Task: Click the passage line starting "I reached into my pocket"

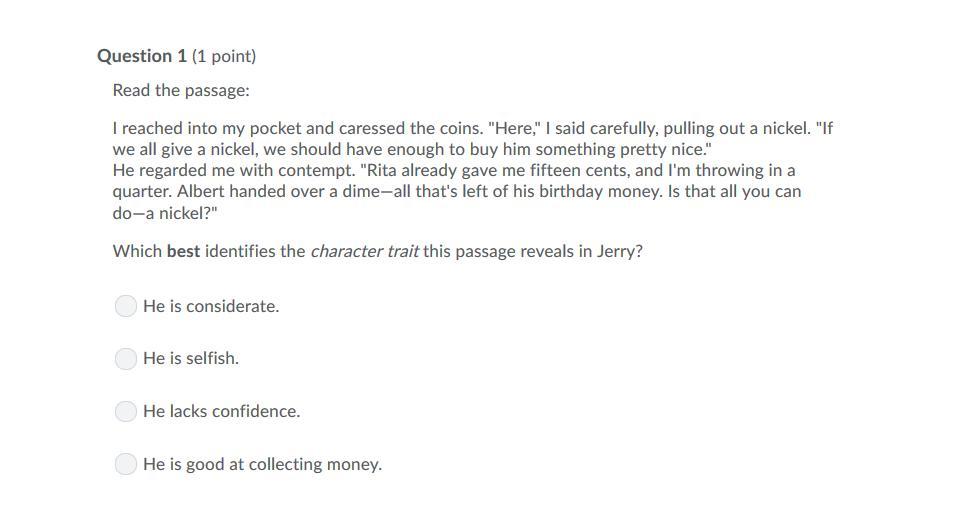Action: 473,128
